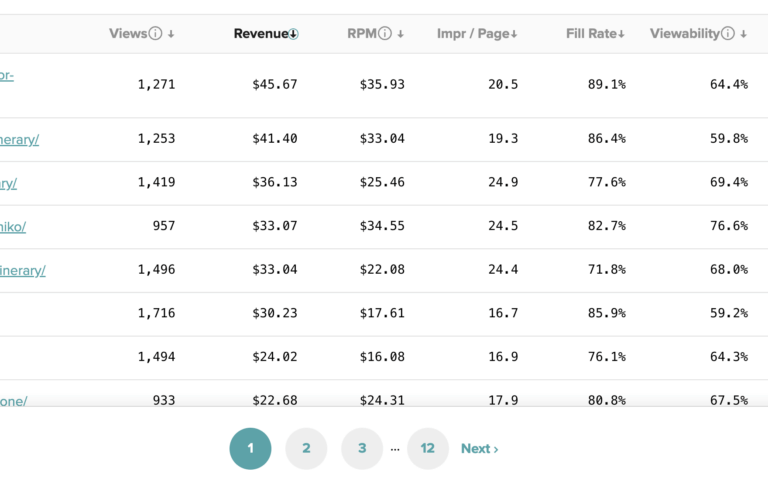768x481 pixels.
Task: Select the 85.9% fill rate value
Action: [x=607, y=313]
